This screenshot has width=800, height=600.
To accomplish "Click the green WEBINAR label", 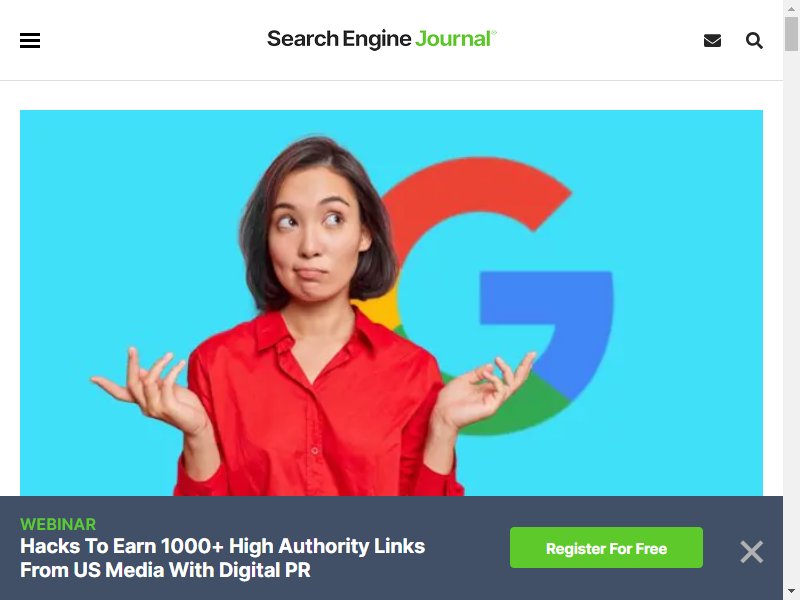I will pos(58,524).
